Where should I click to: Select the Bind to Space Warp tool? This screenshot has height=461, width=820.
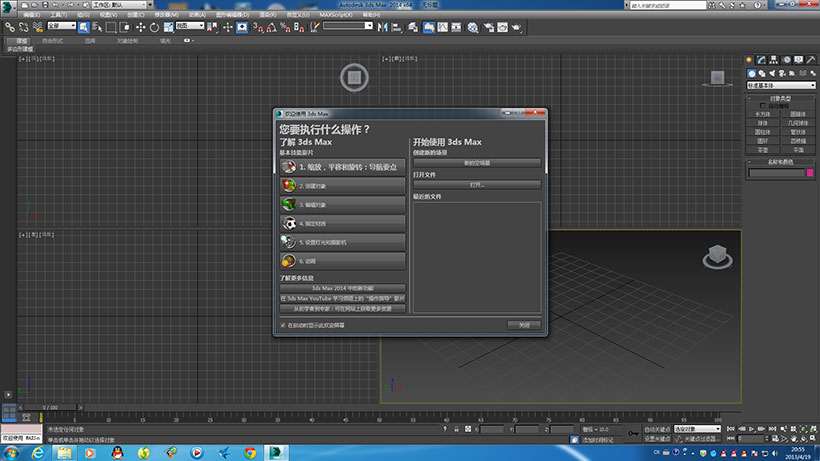coord(38,27)
